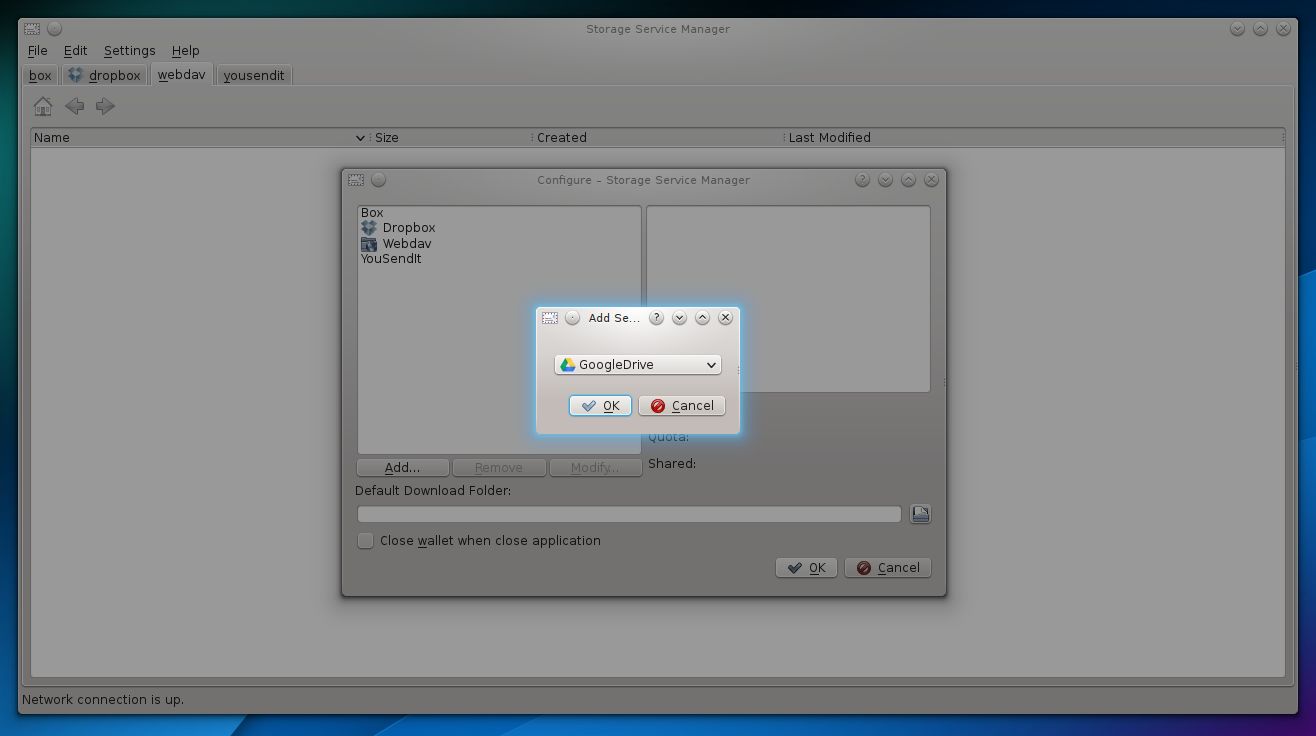Click the Dropbox icon in services list
This screenshot has height=736, width=1316.
(369, 228)
